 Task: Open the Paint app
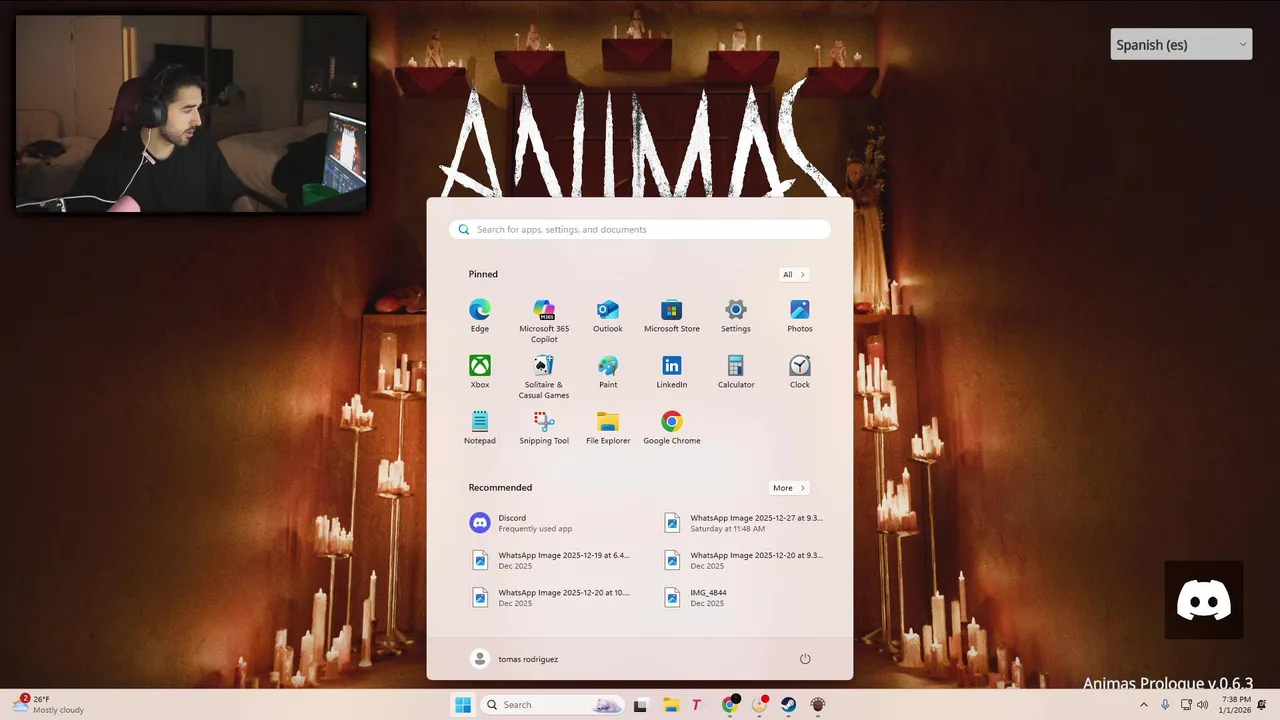(x=608, y=371)
